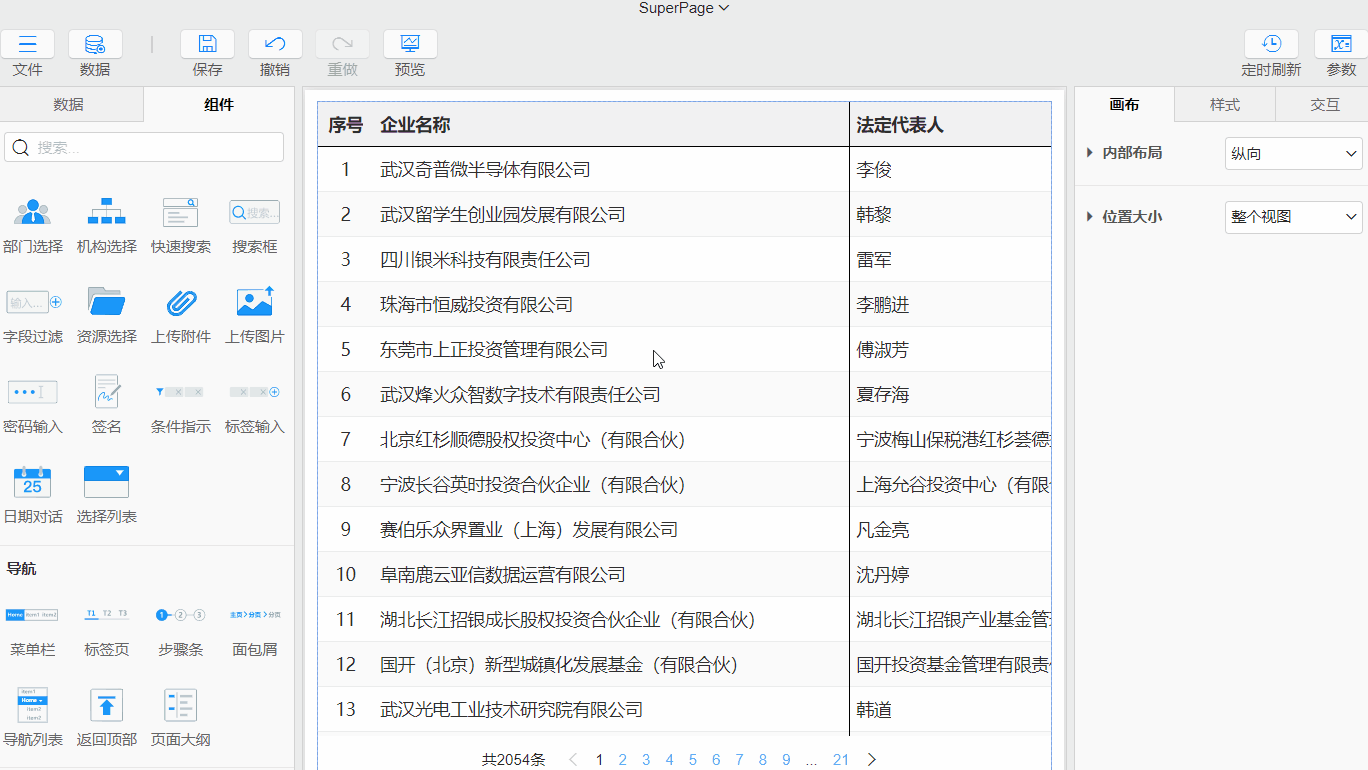This screenshot has width=1368, height=770.
Task: Click the 导航 section heading
Action: pyautogui.click(x=21, y=568)
